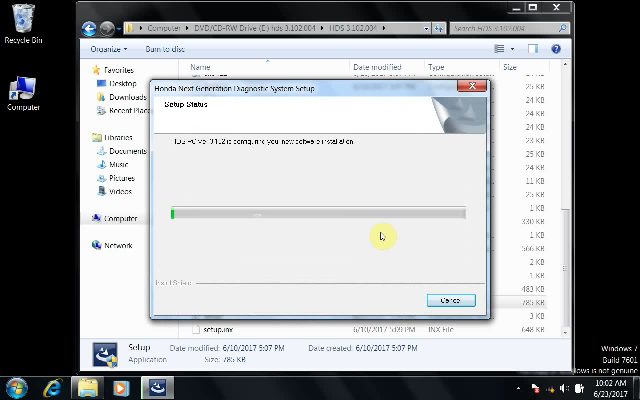Click the Action Center flag tray icon

(536, 388)
